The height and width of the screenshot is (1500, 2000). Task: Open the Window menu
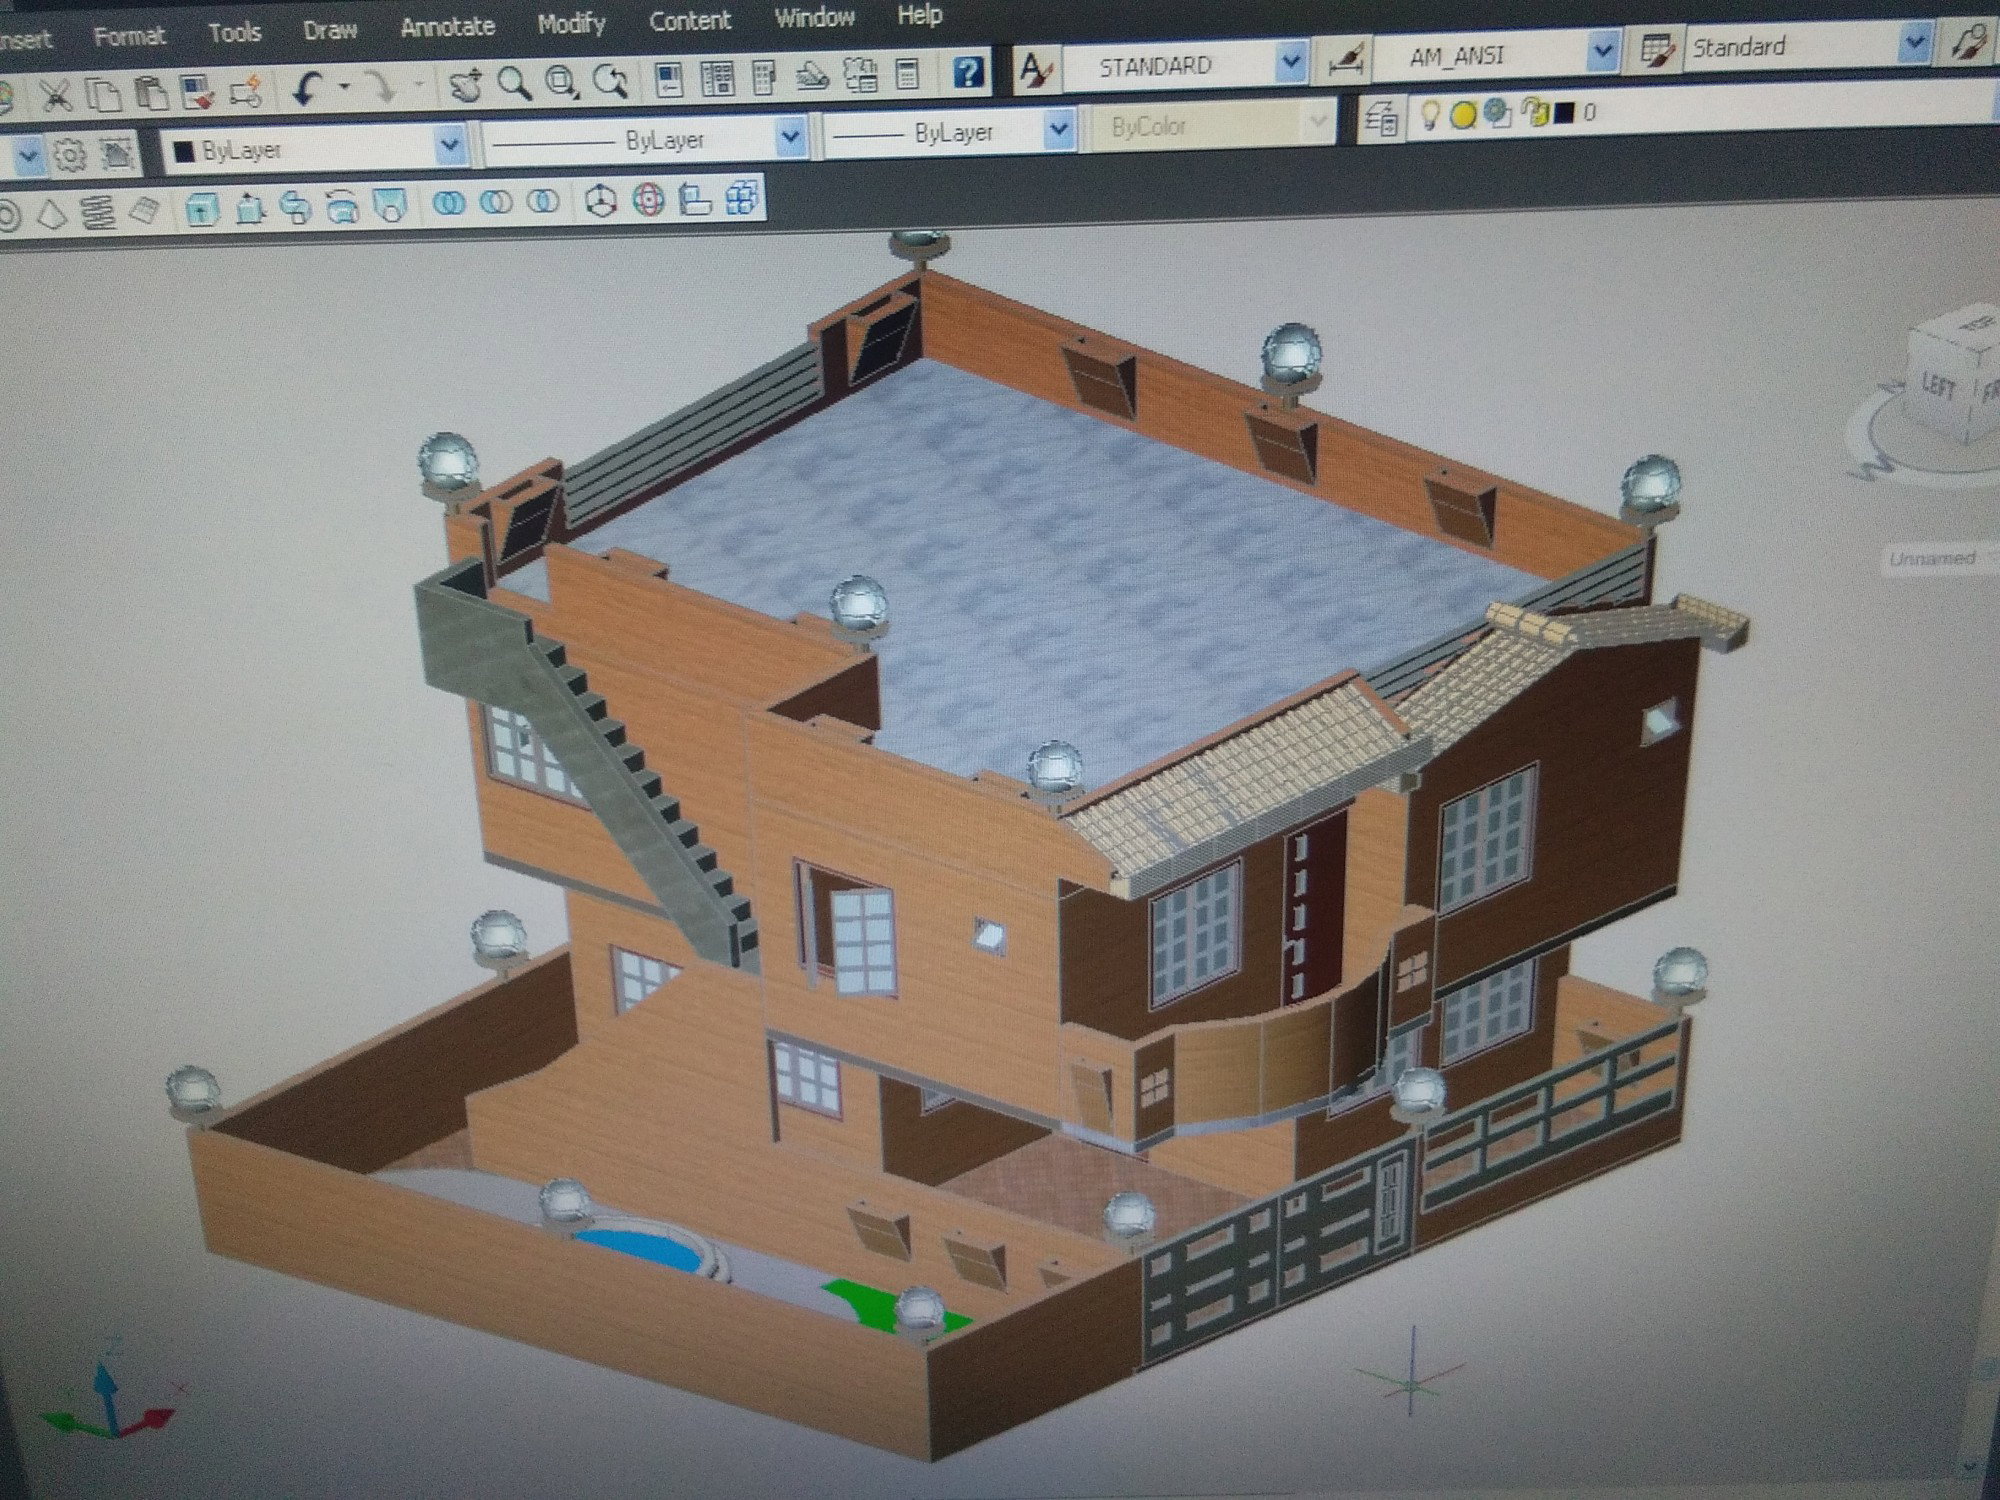[x=814, y=17]
